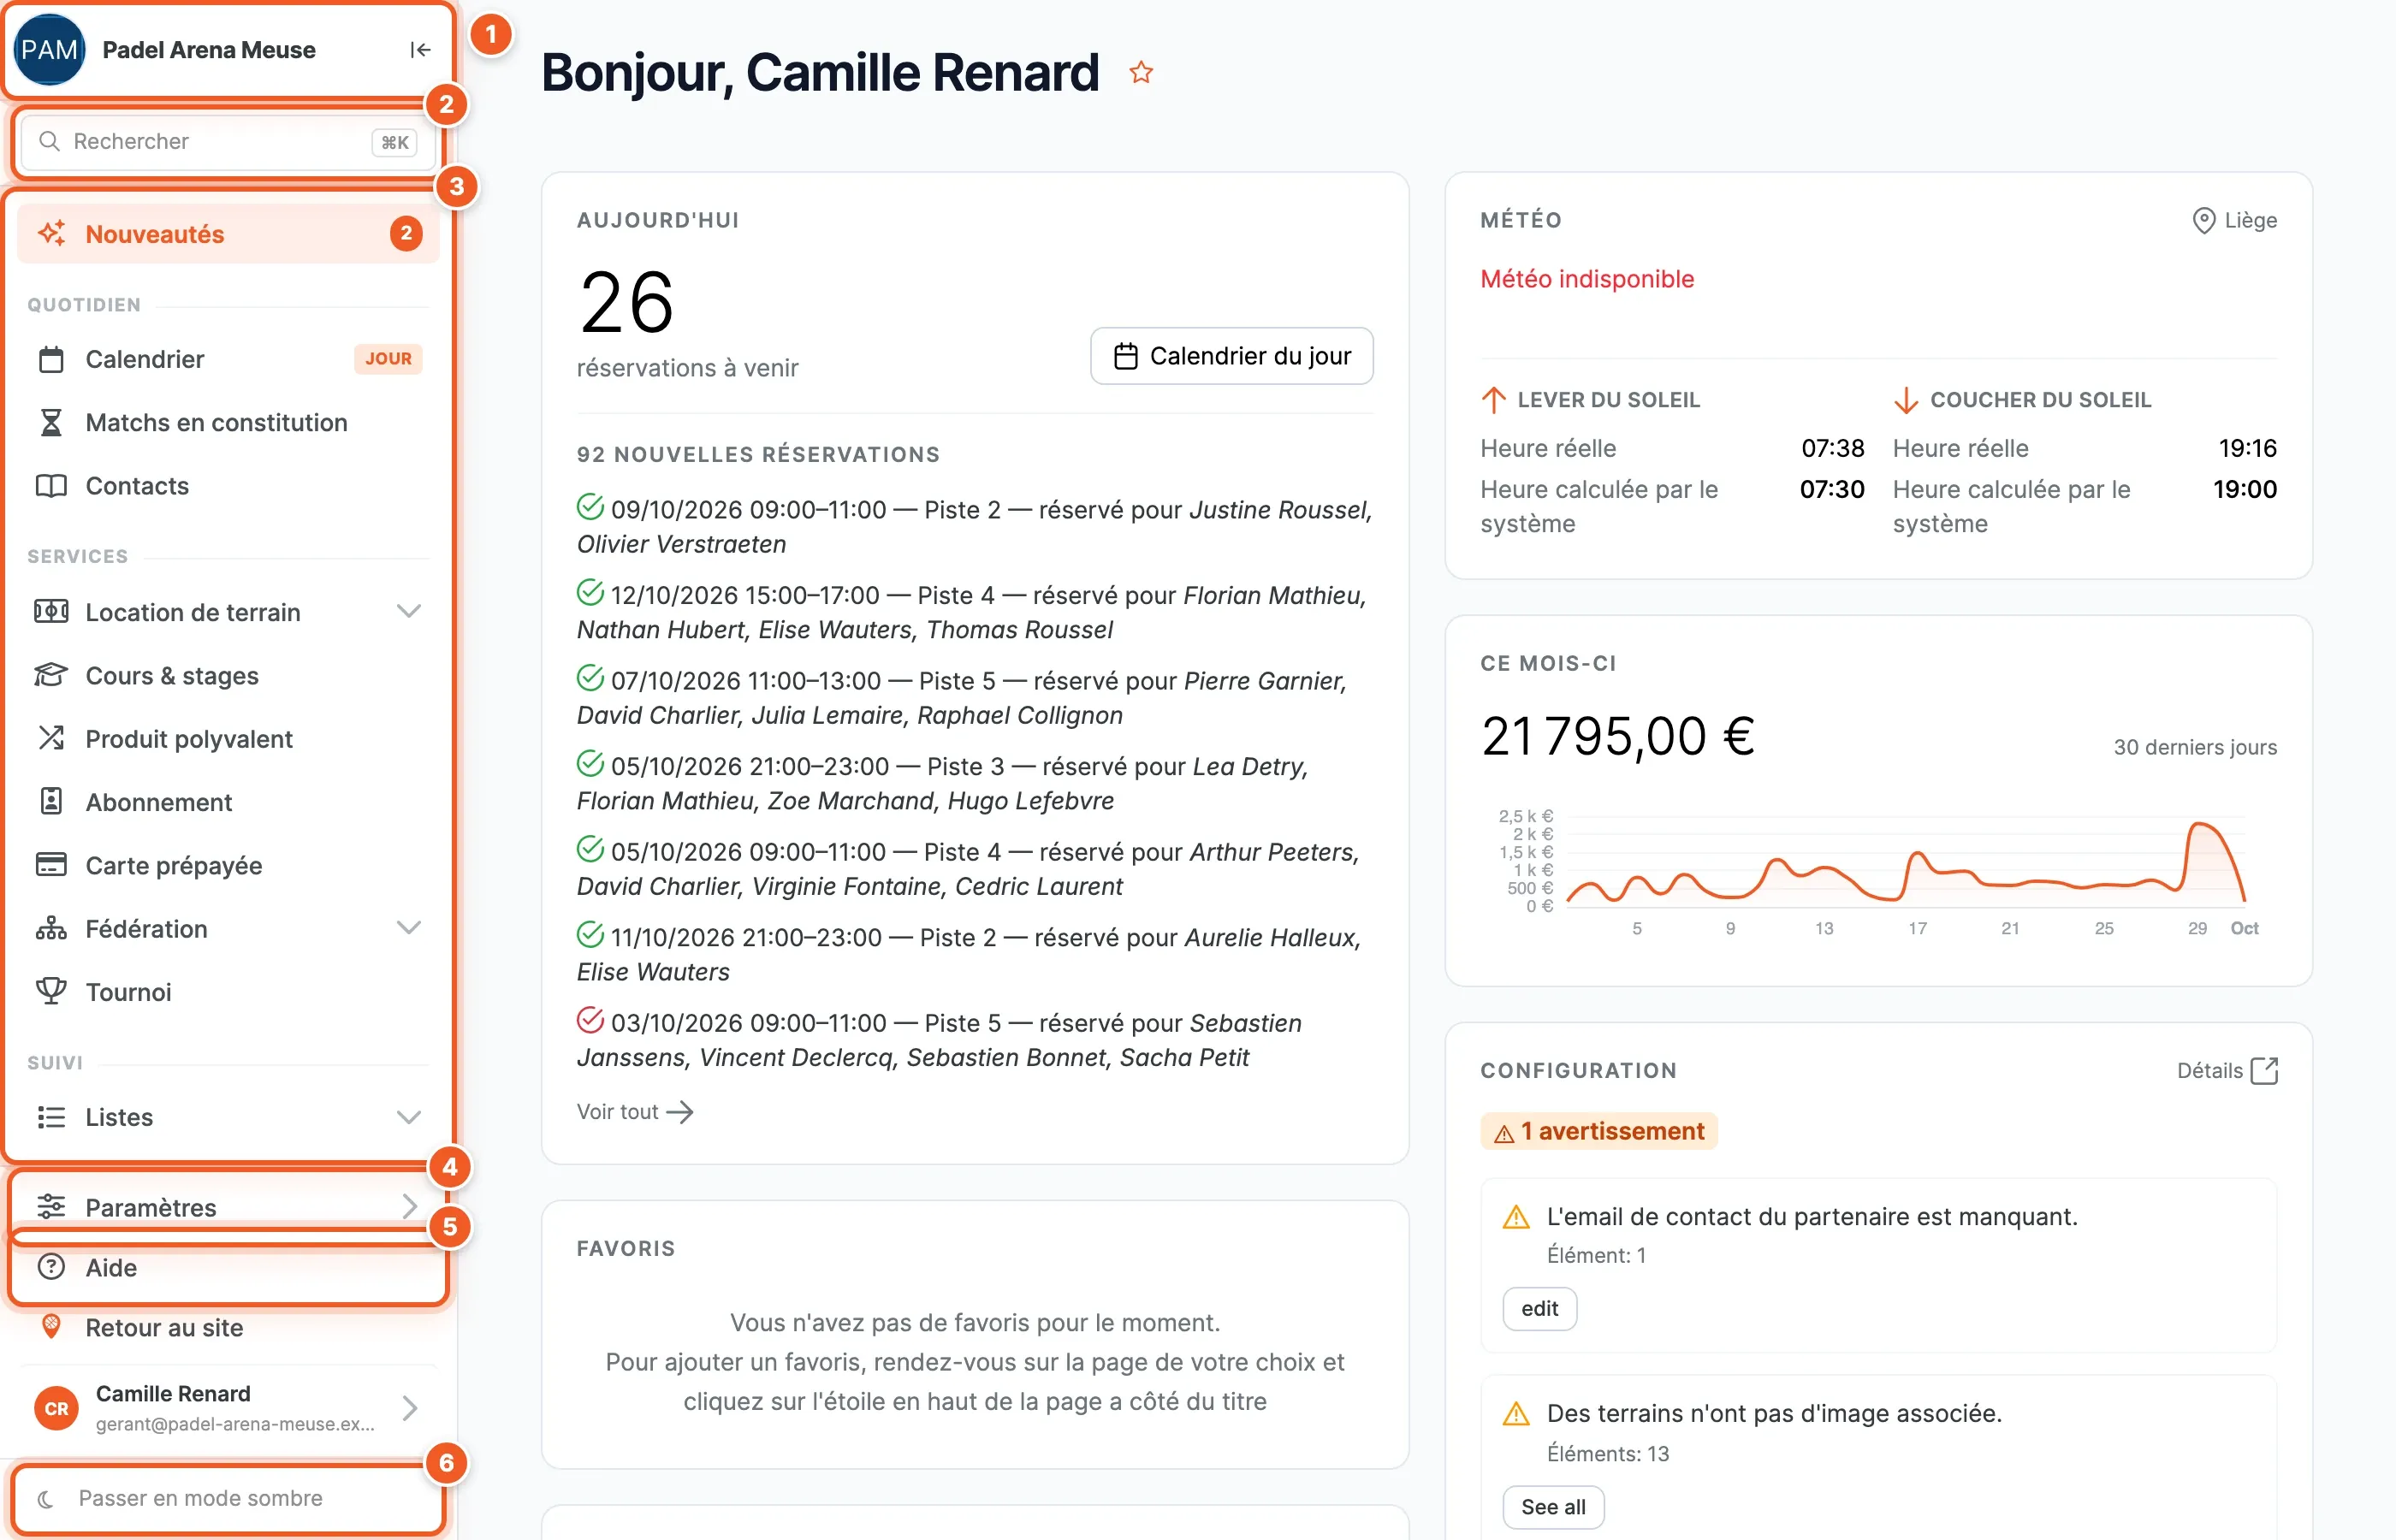Click the Tournoi trophy icon
The height and width of the screenshot is (1540, 2396).
tap(51, 992)
